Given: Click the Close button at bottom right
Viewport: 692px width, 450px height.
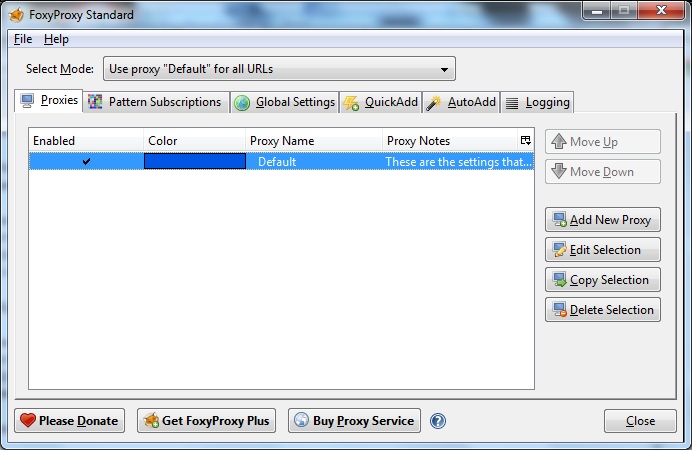Looking at the screenshot, I should click(x=640, y=421).
